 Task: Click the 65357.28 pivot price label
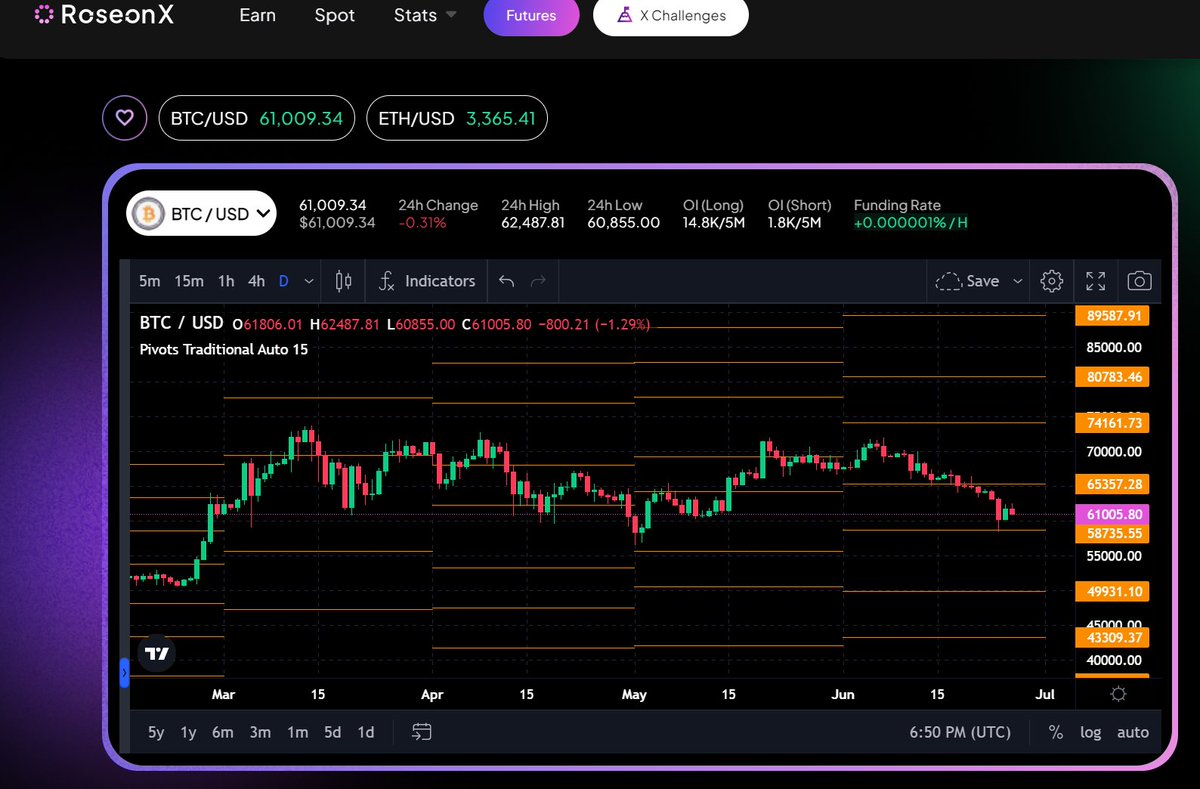click(x=1112, y=484)
